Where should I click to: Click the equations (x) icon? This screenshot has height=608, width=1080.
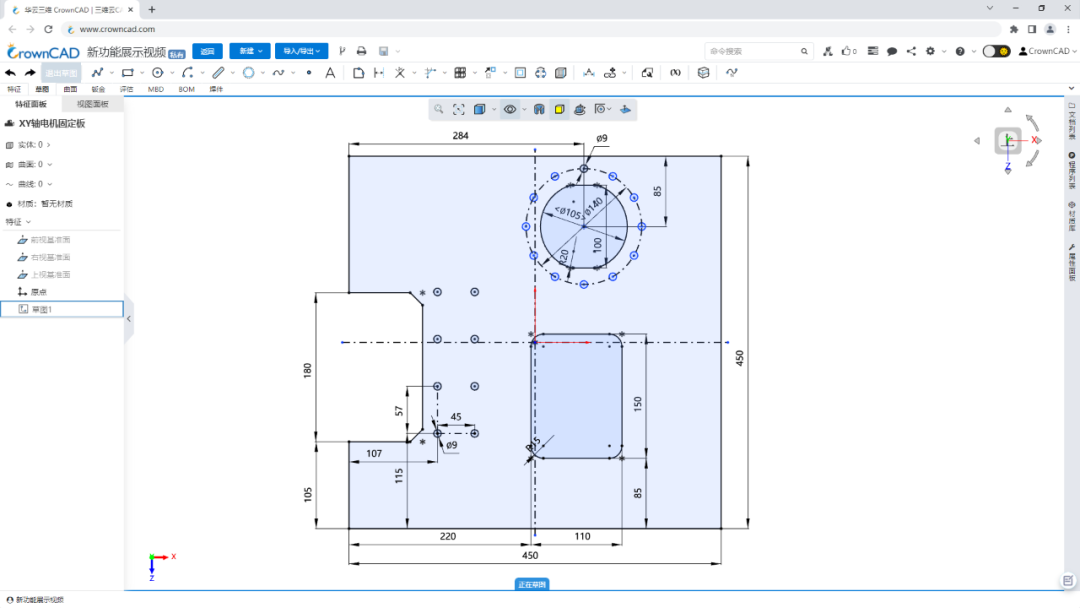[675, 72]
